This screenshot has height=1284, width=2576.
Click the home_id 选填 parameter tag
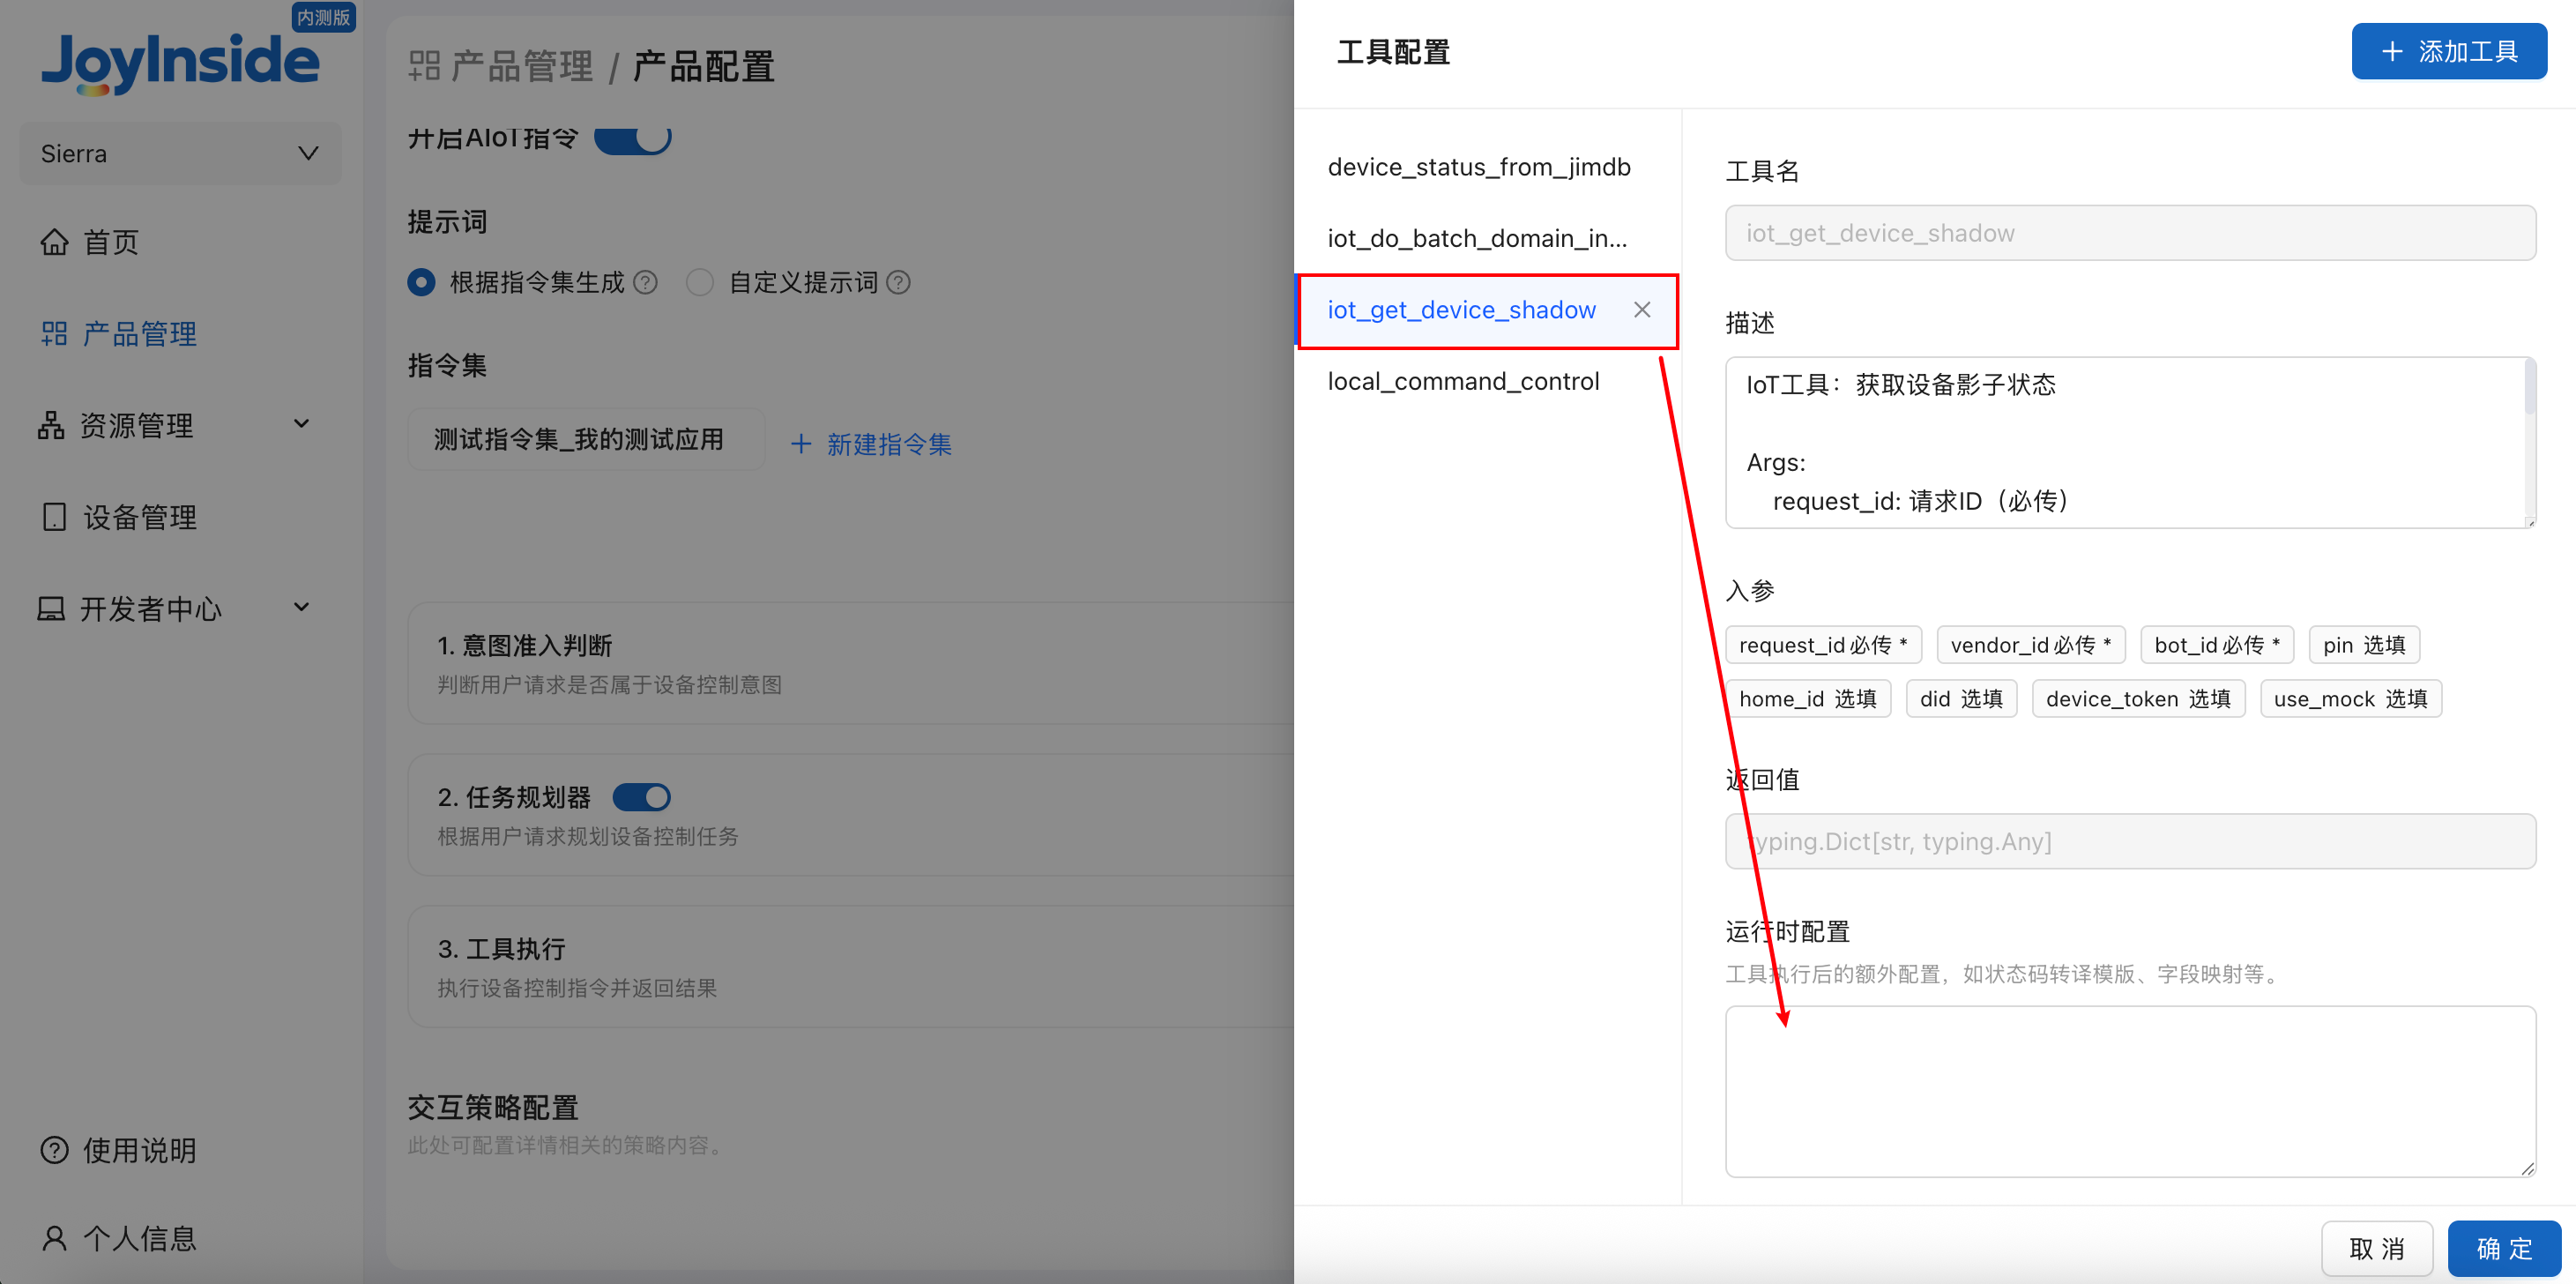point(1808,699)
